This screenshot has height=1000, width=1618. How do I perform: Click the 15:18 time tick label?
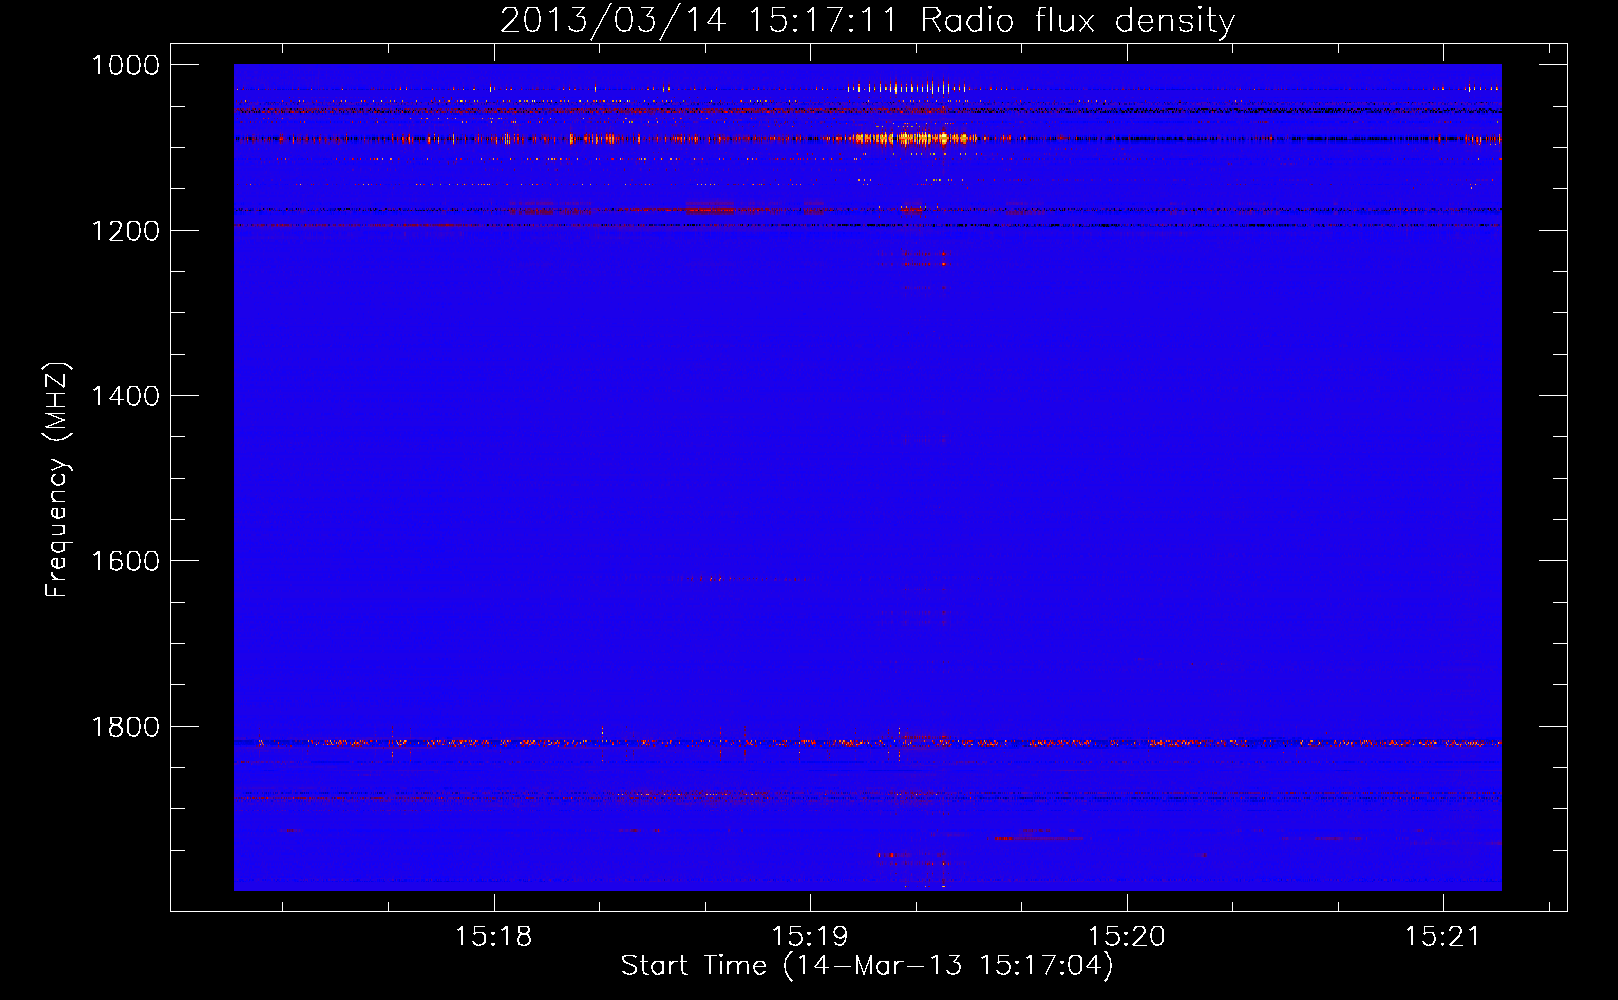[493, 936]
